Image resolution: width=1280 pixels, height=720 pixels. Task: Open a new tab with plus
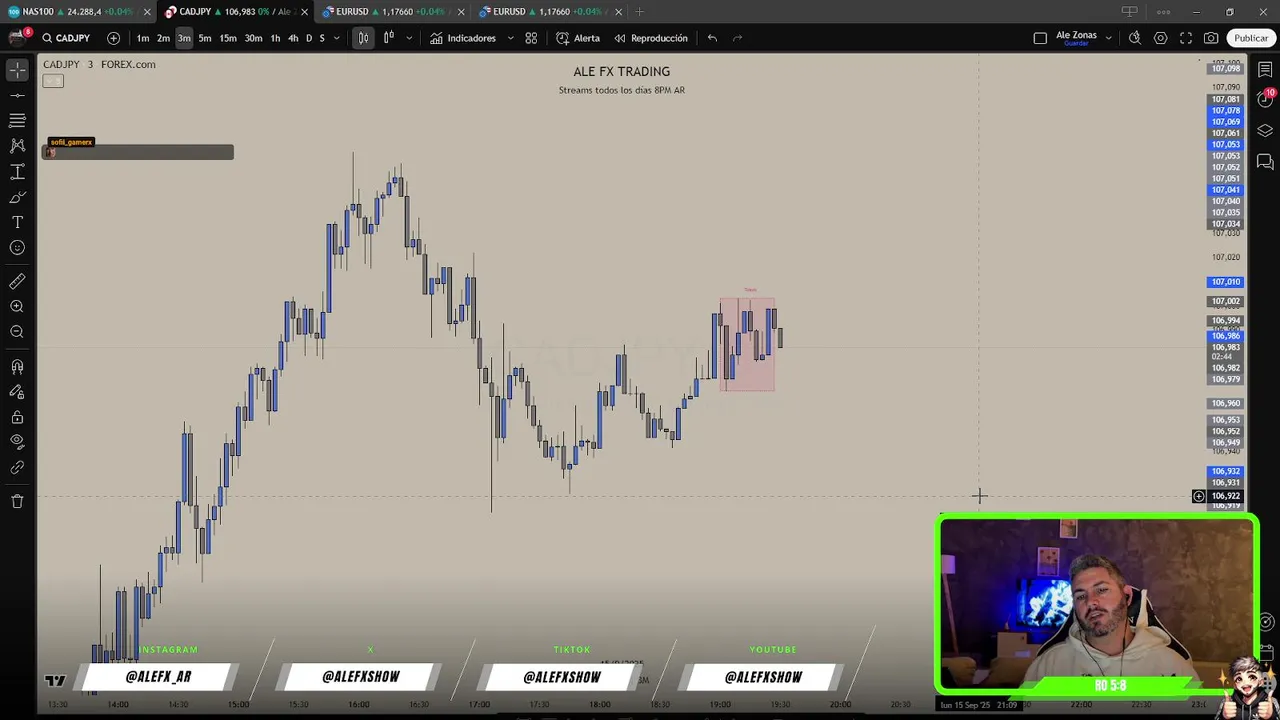(640, 12)
